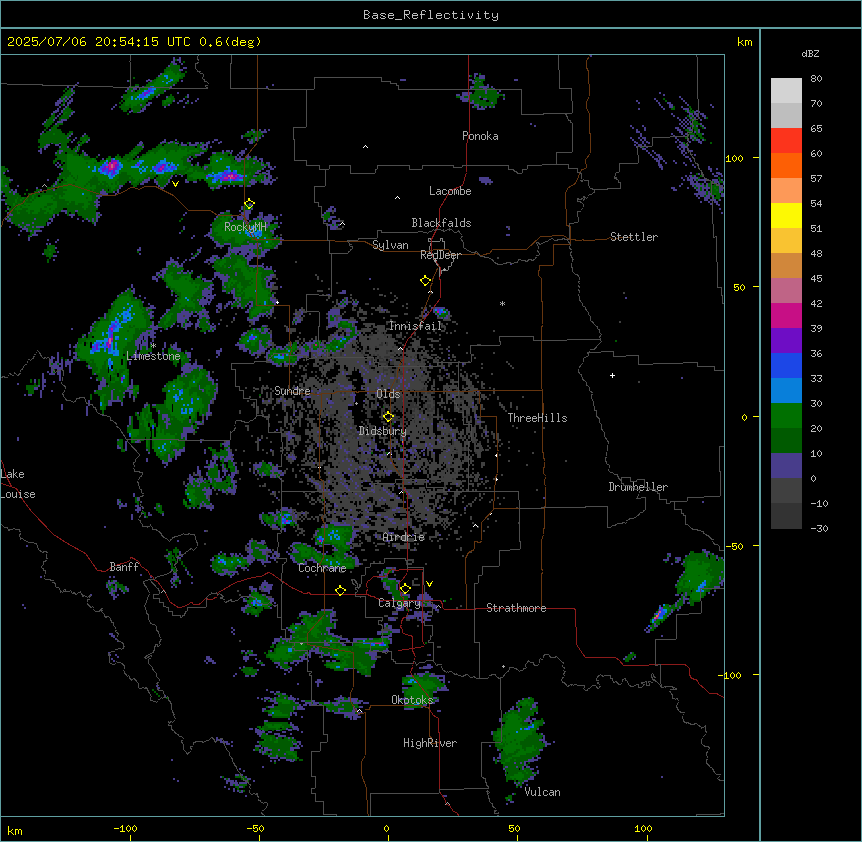This screenshot has width=862, height=842.
Task: Click the Blackfalds label
Action: click(x=441, y=223)
